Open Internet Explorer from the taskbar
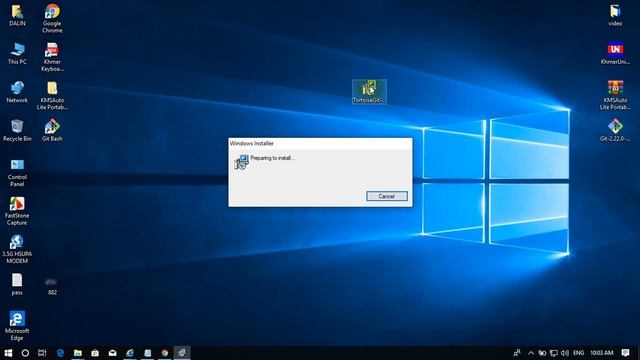640x360 pixels. [130, 353]
